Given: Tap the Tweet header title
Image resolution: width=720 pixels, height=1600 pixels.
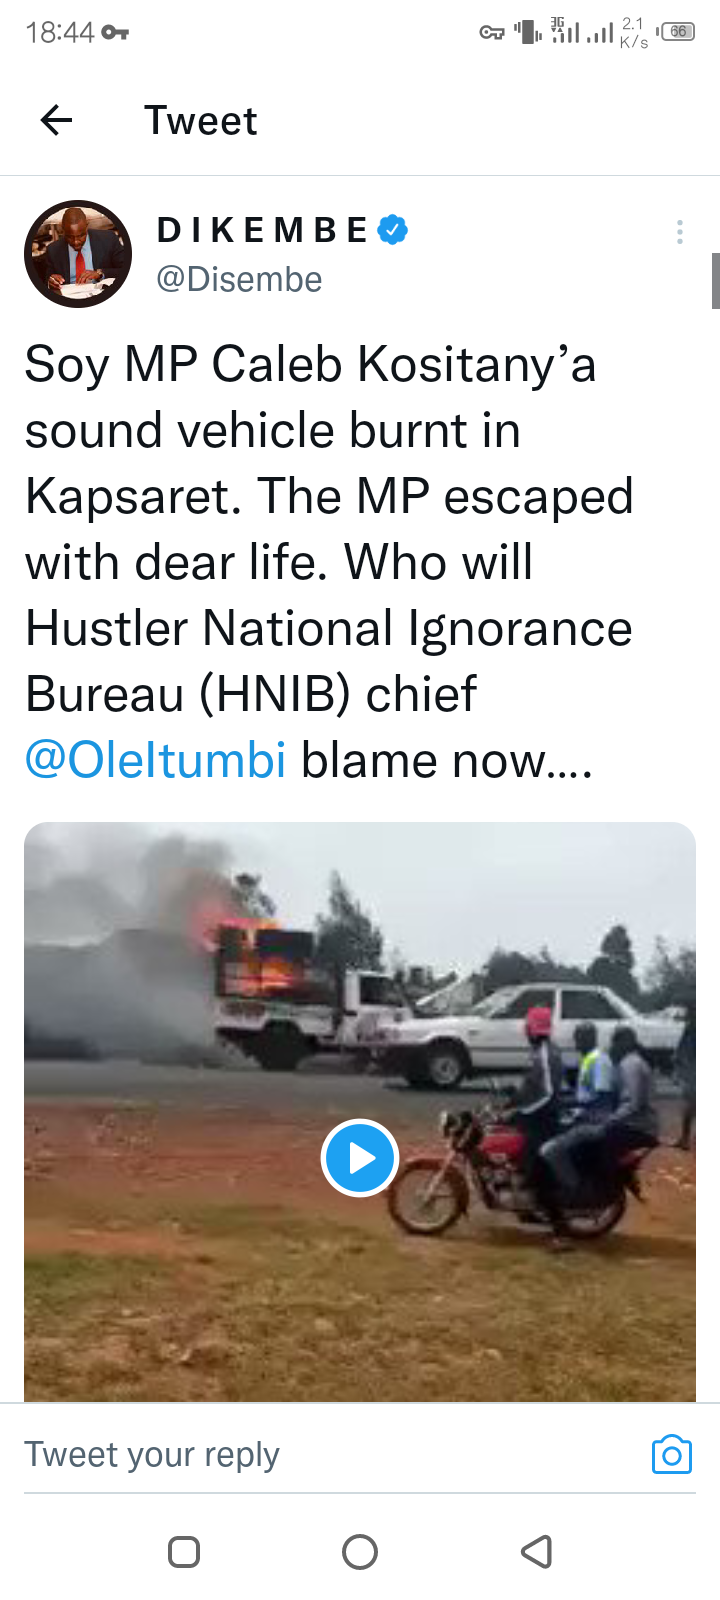Looking at the screenshot, I should pos(201,121).
